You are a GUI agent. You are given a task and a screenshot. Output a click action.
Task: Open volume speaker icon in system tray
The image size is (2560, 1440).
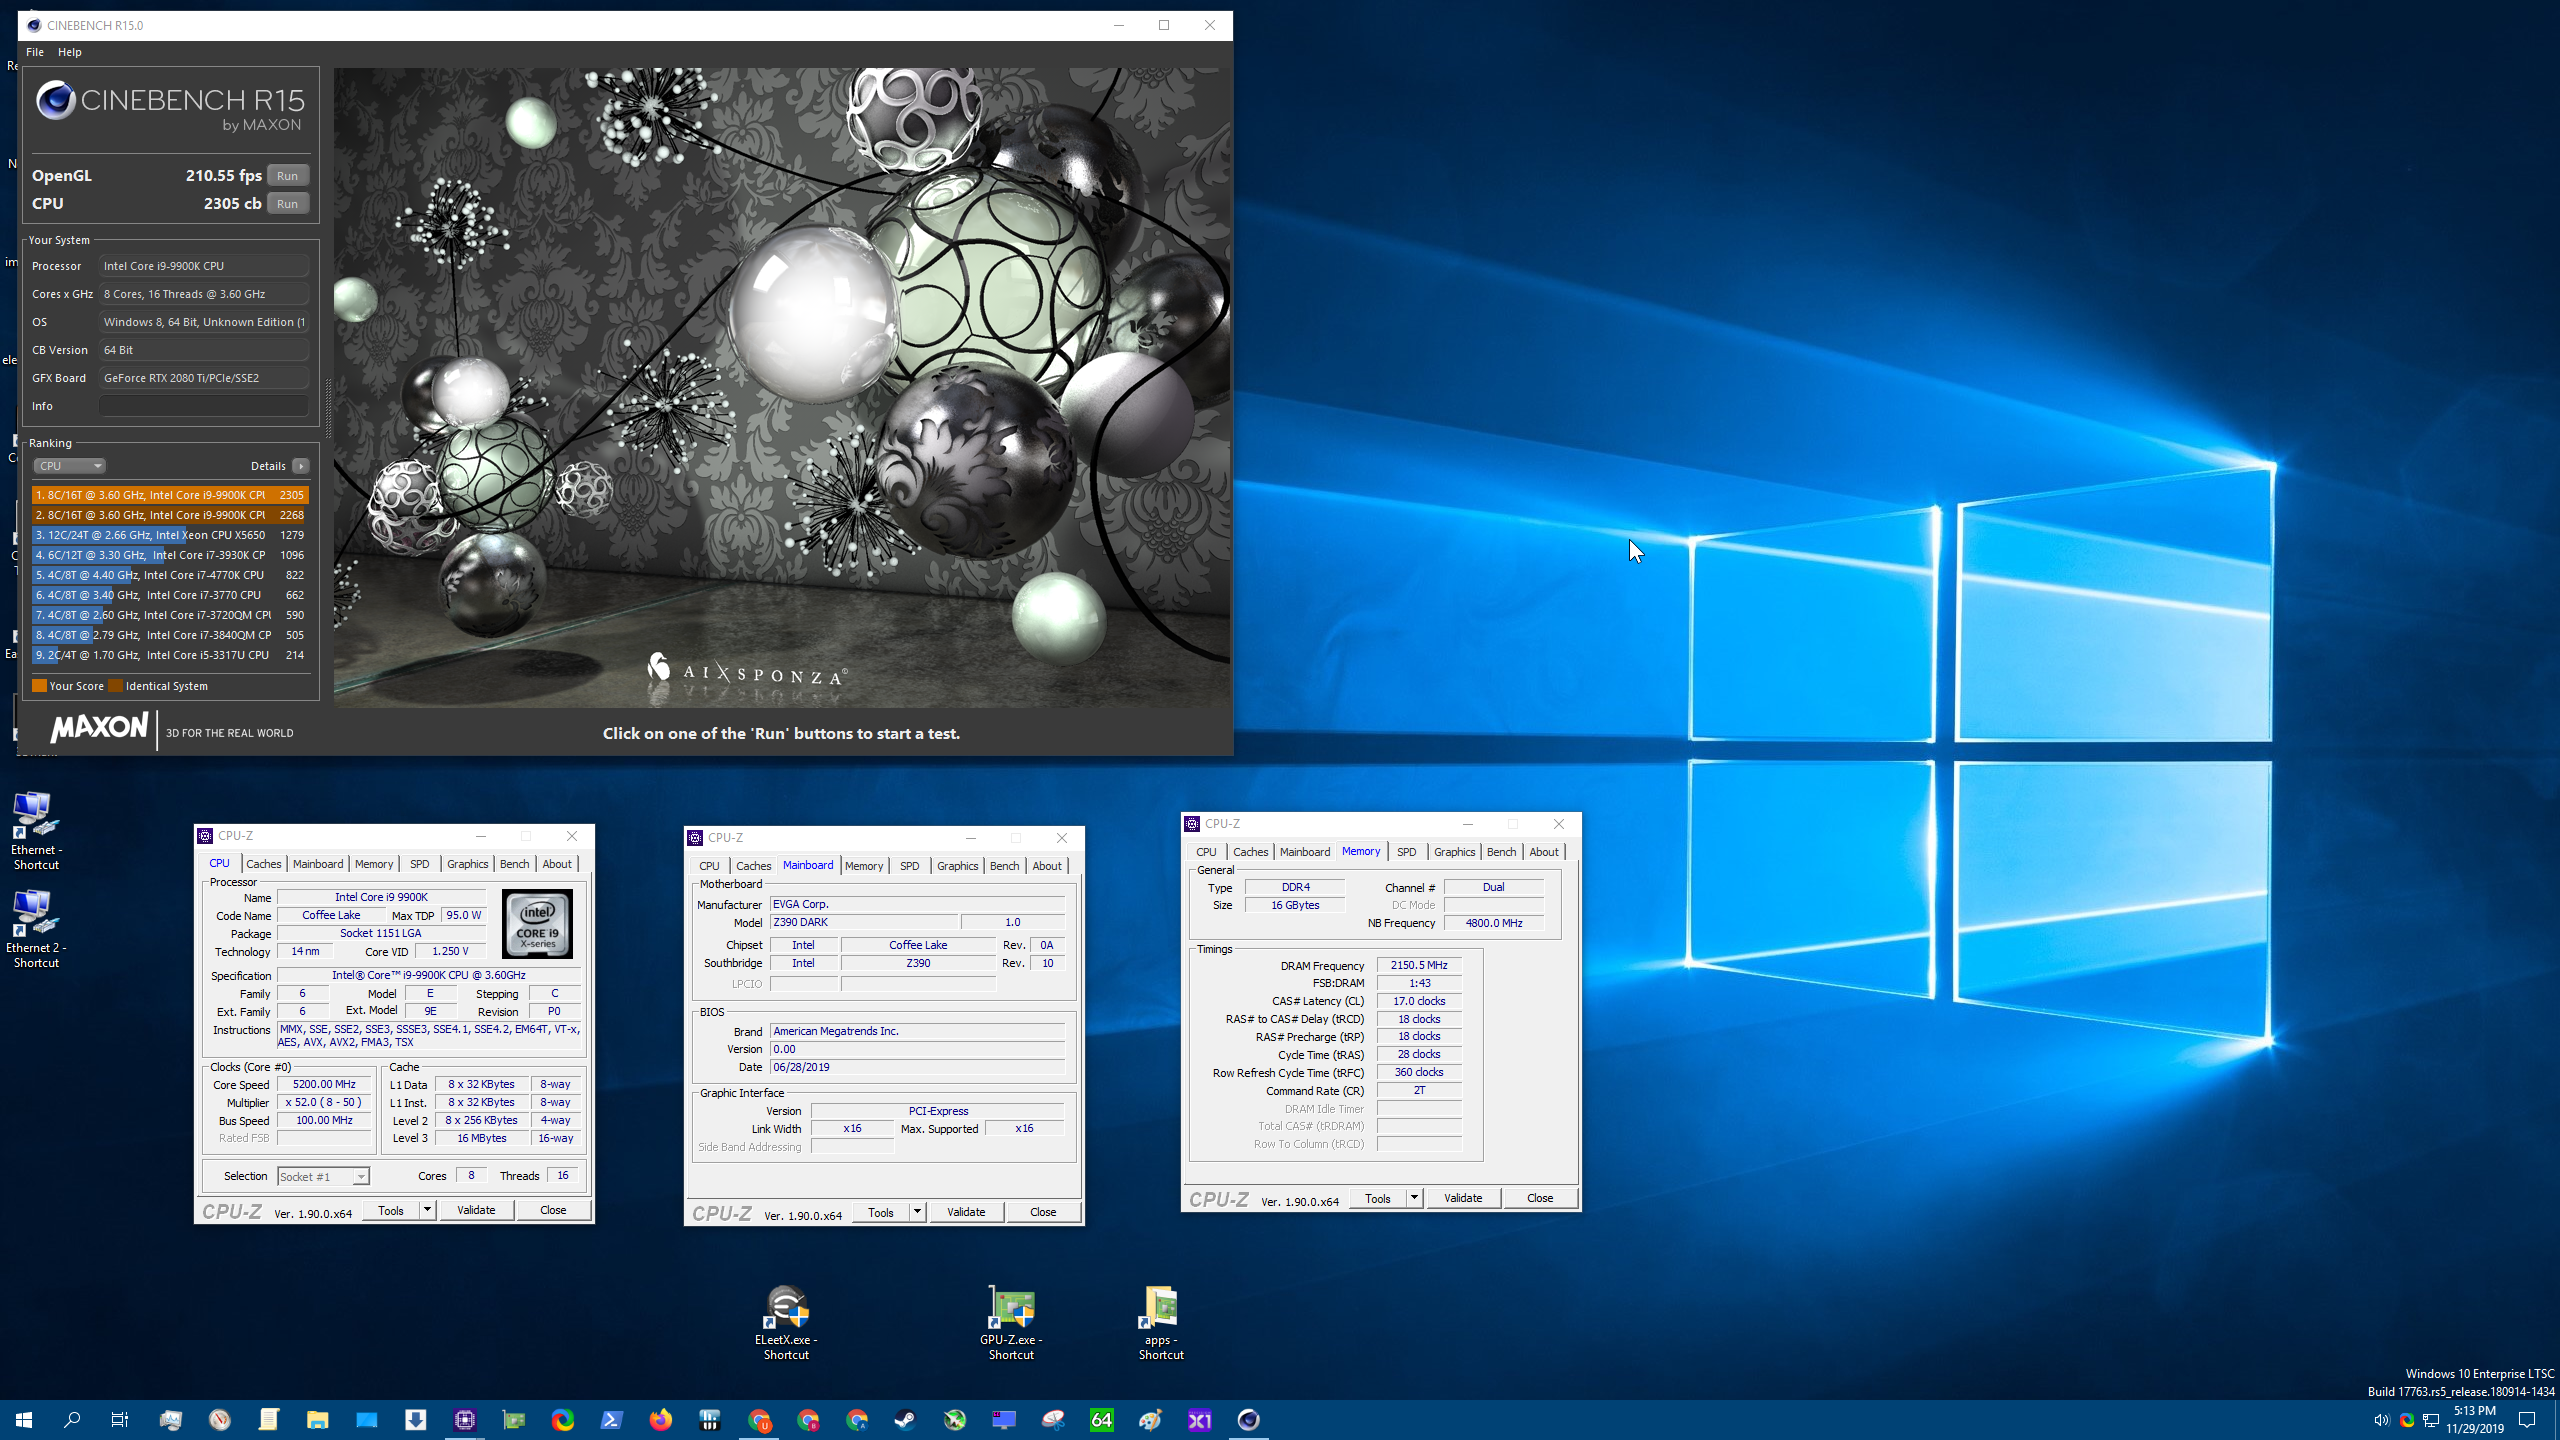click(2381, 1420)
